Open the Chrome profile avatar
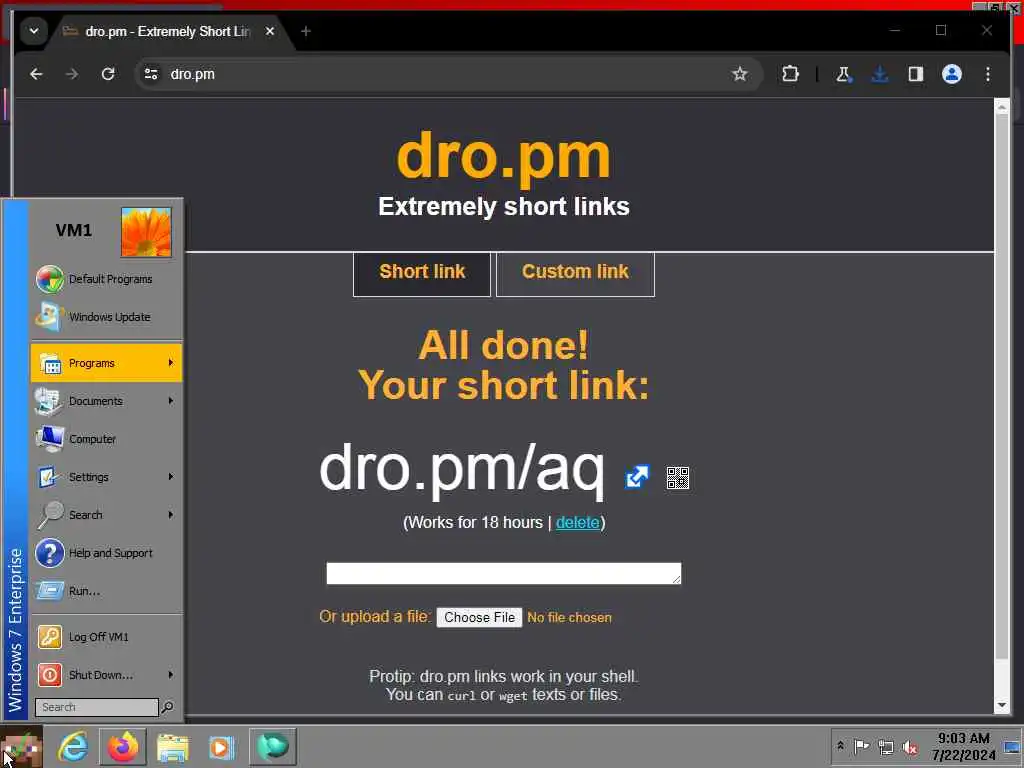This screenshot has height=768, width=1024. pos(952,74)
